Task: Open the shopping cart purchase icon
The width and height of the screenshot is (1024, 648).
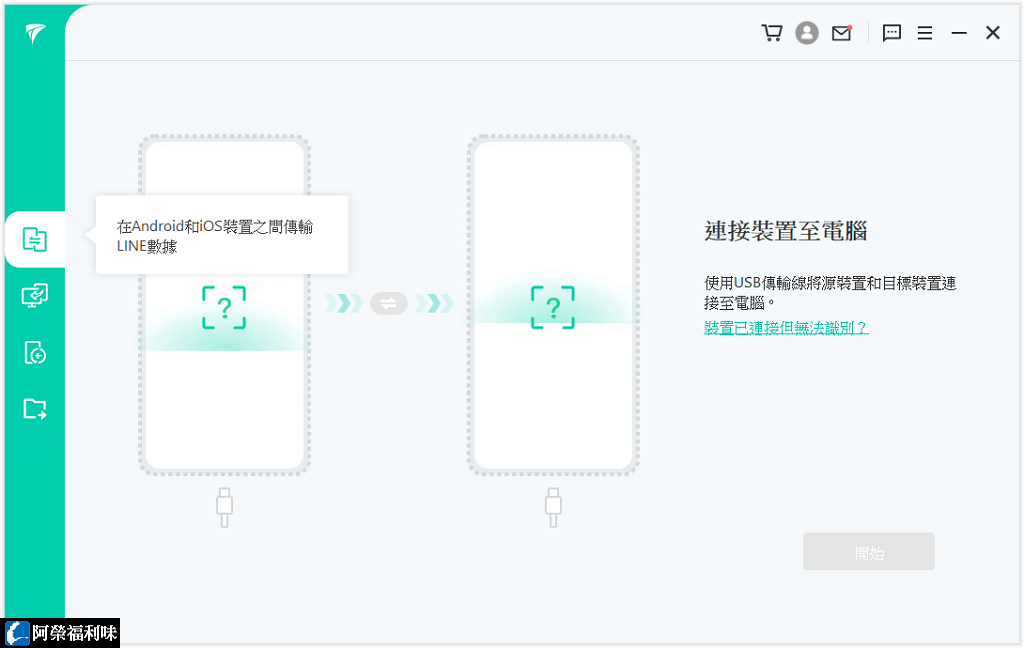Action: click(x=772, y=33)
